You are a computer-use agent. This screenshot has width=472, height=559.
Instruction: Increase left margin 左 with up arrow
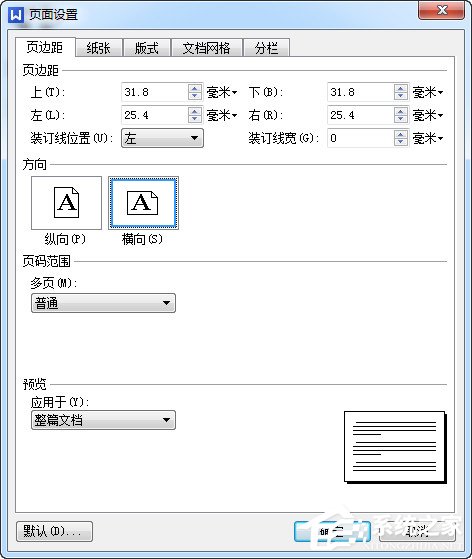tap(195, 111)
